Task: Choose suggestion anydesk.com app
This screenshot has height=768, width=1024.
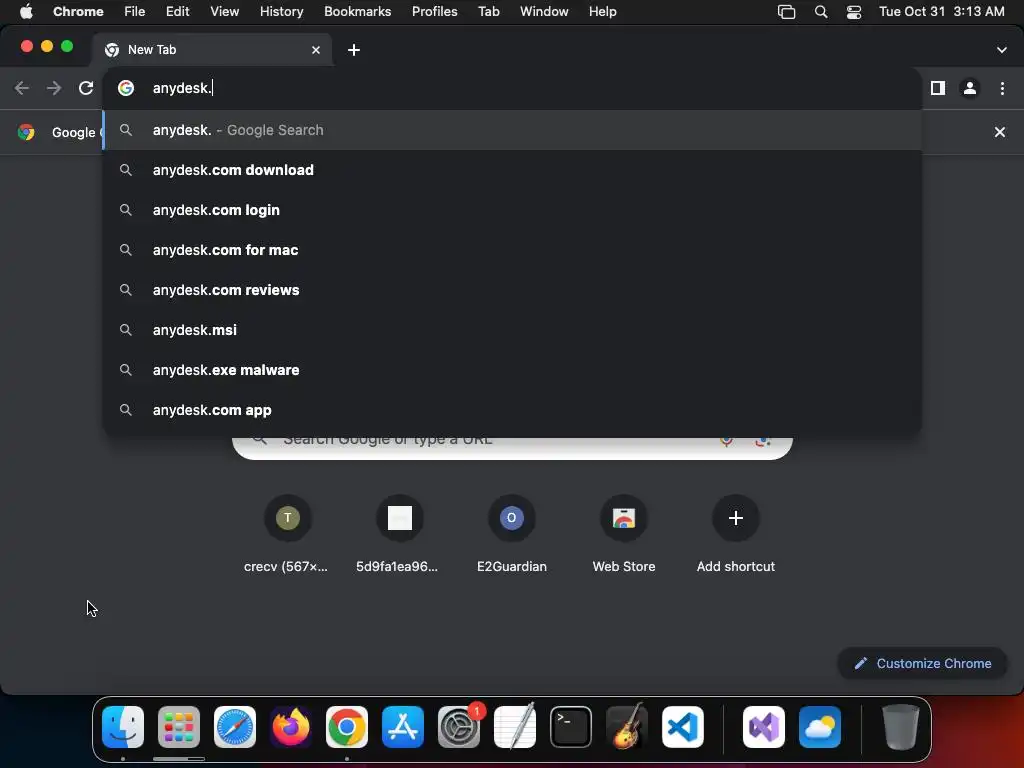Action: (512, 409)
